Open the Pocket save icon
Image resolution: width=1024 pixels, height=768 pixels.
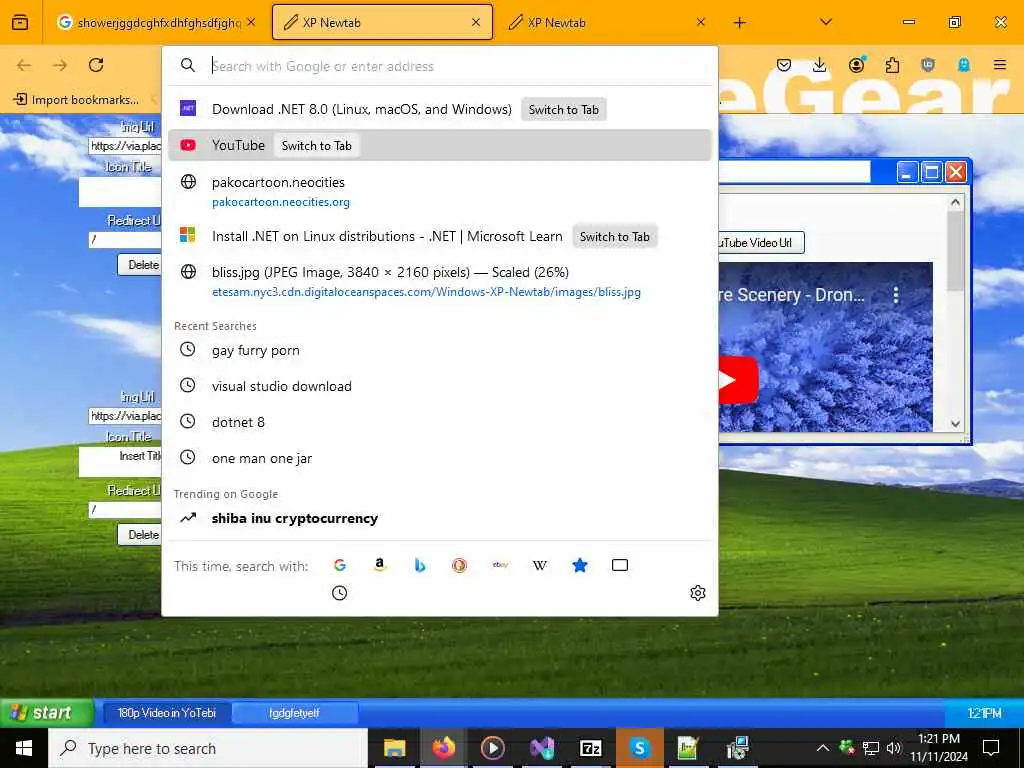(x=784, y=65)
